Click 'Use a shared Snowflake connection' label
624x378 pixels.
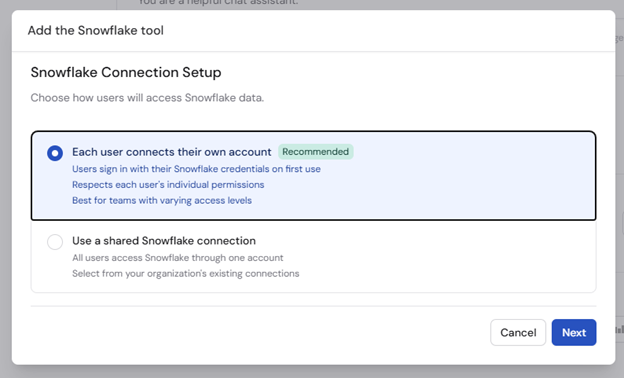click(x=164, y=241)
